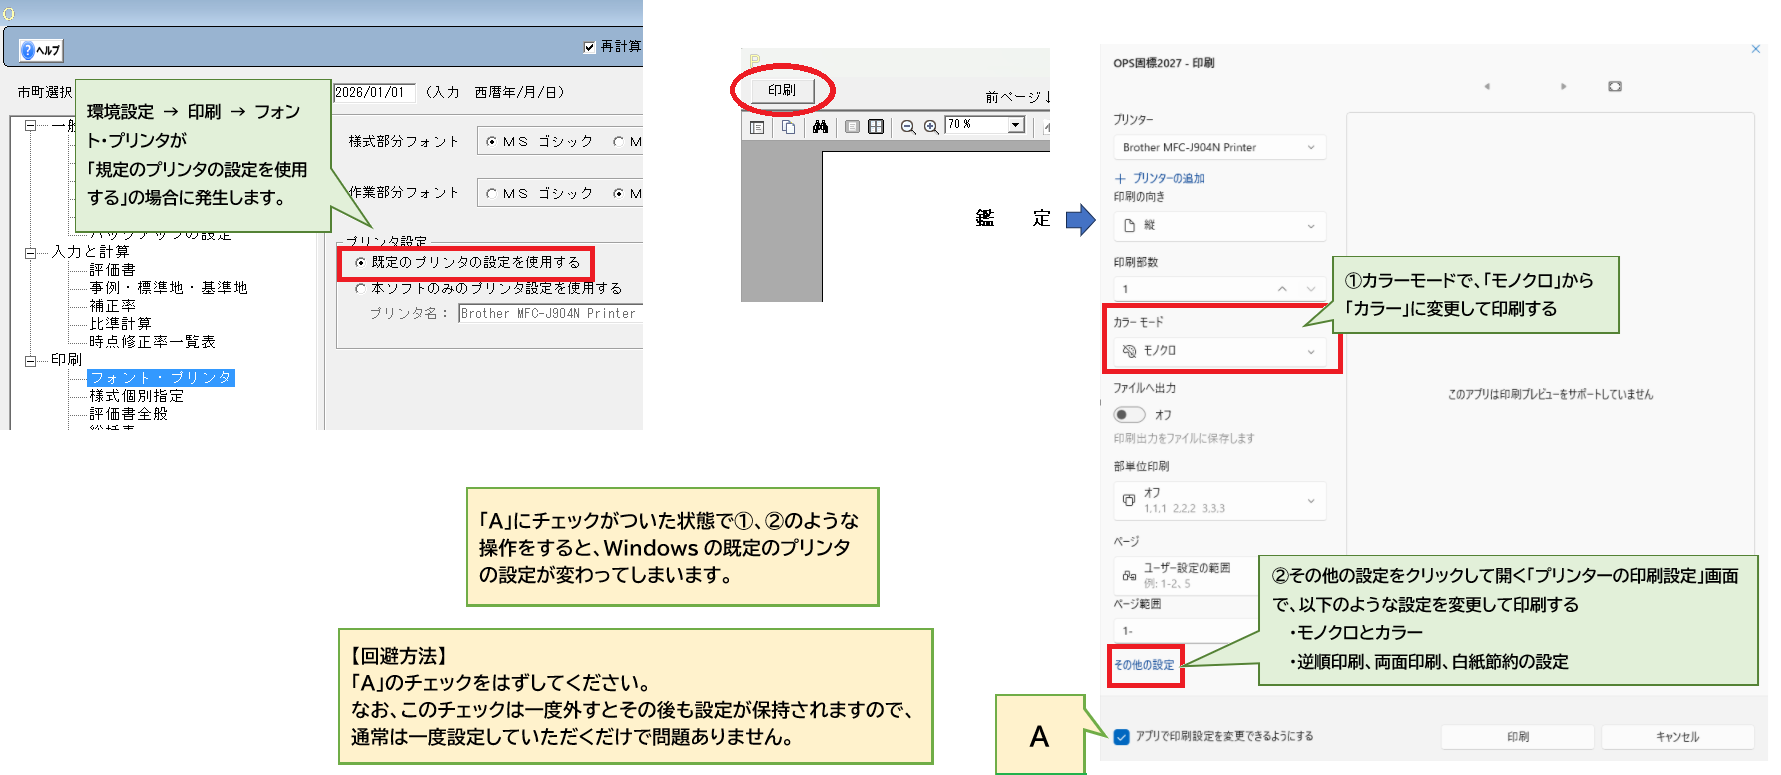Expand the 70 % zoom level dropdown
This screenshot has width=1781, height=775.
[x=1016, y=125]
